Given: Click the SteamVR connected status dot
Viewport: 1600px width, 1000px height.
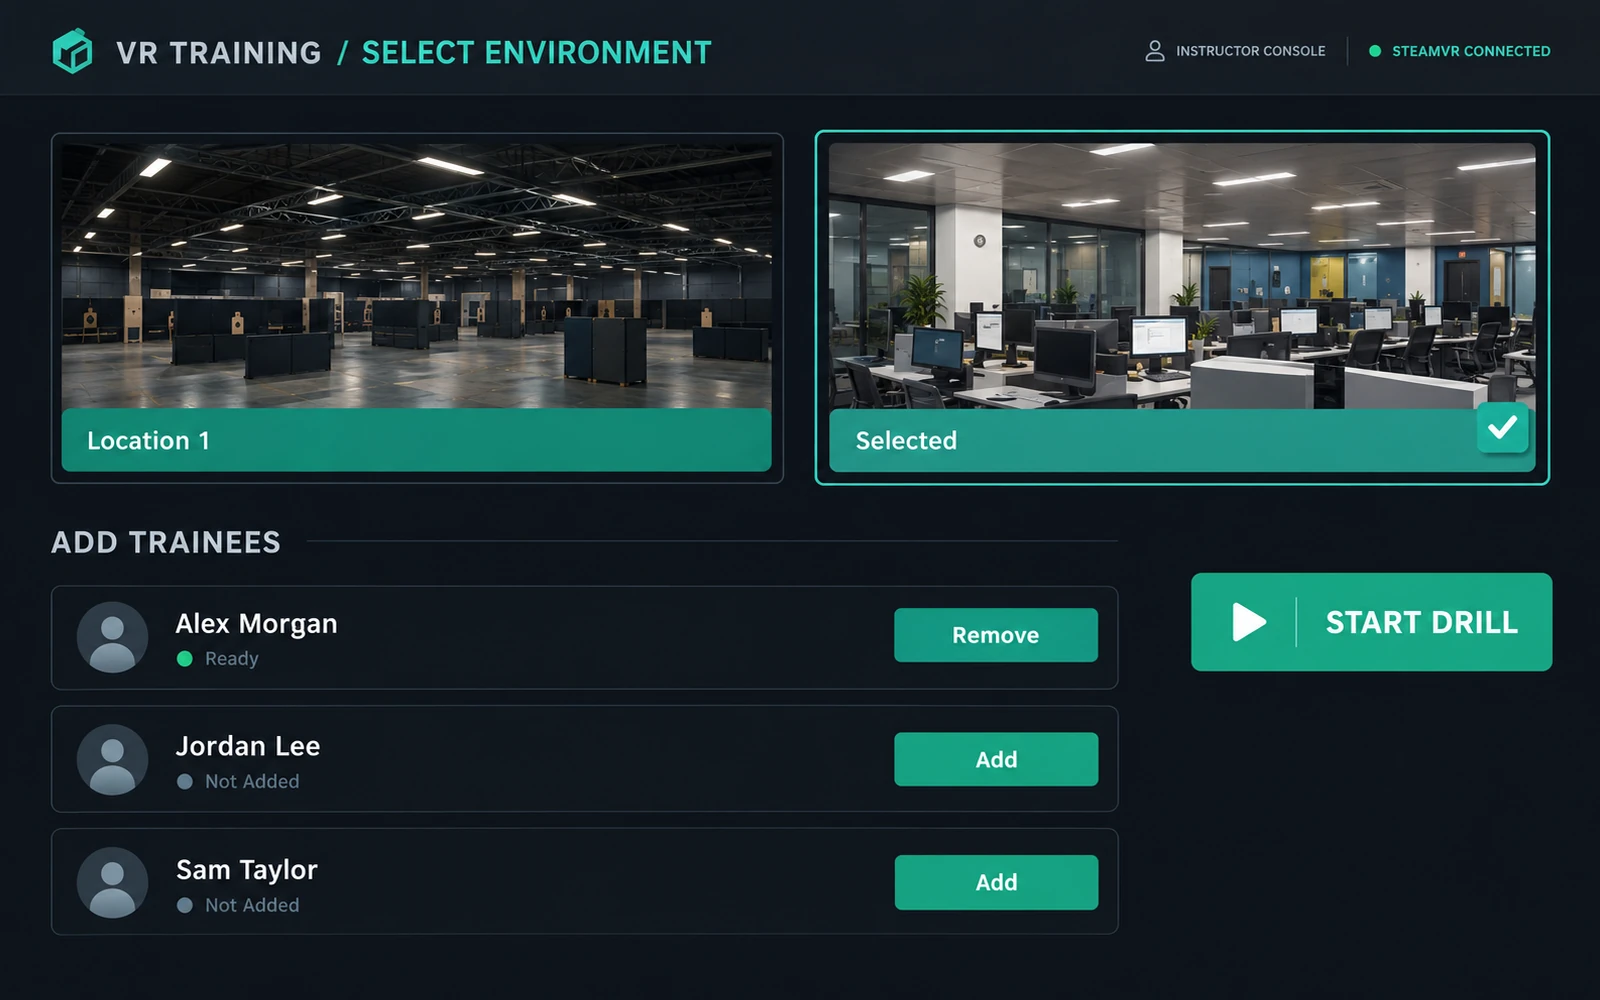Looking at the screenshot, I should pyautogui.click(x=1375, y=51).
